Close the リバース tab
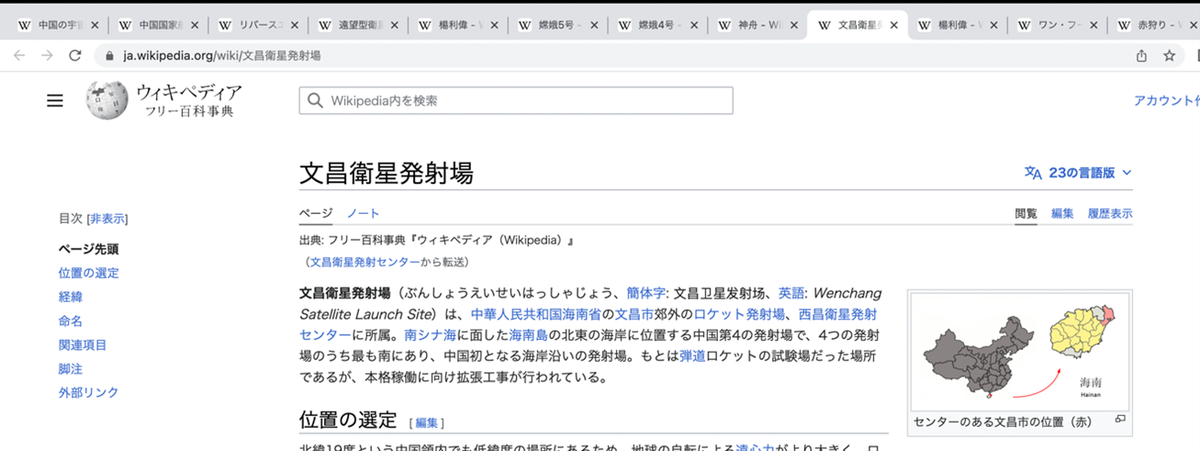This screenshot has width=1200, height=451. tap(293, 25)
